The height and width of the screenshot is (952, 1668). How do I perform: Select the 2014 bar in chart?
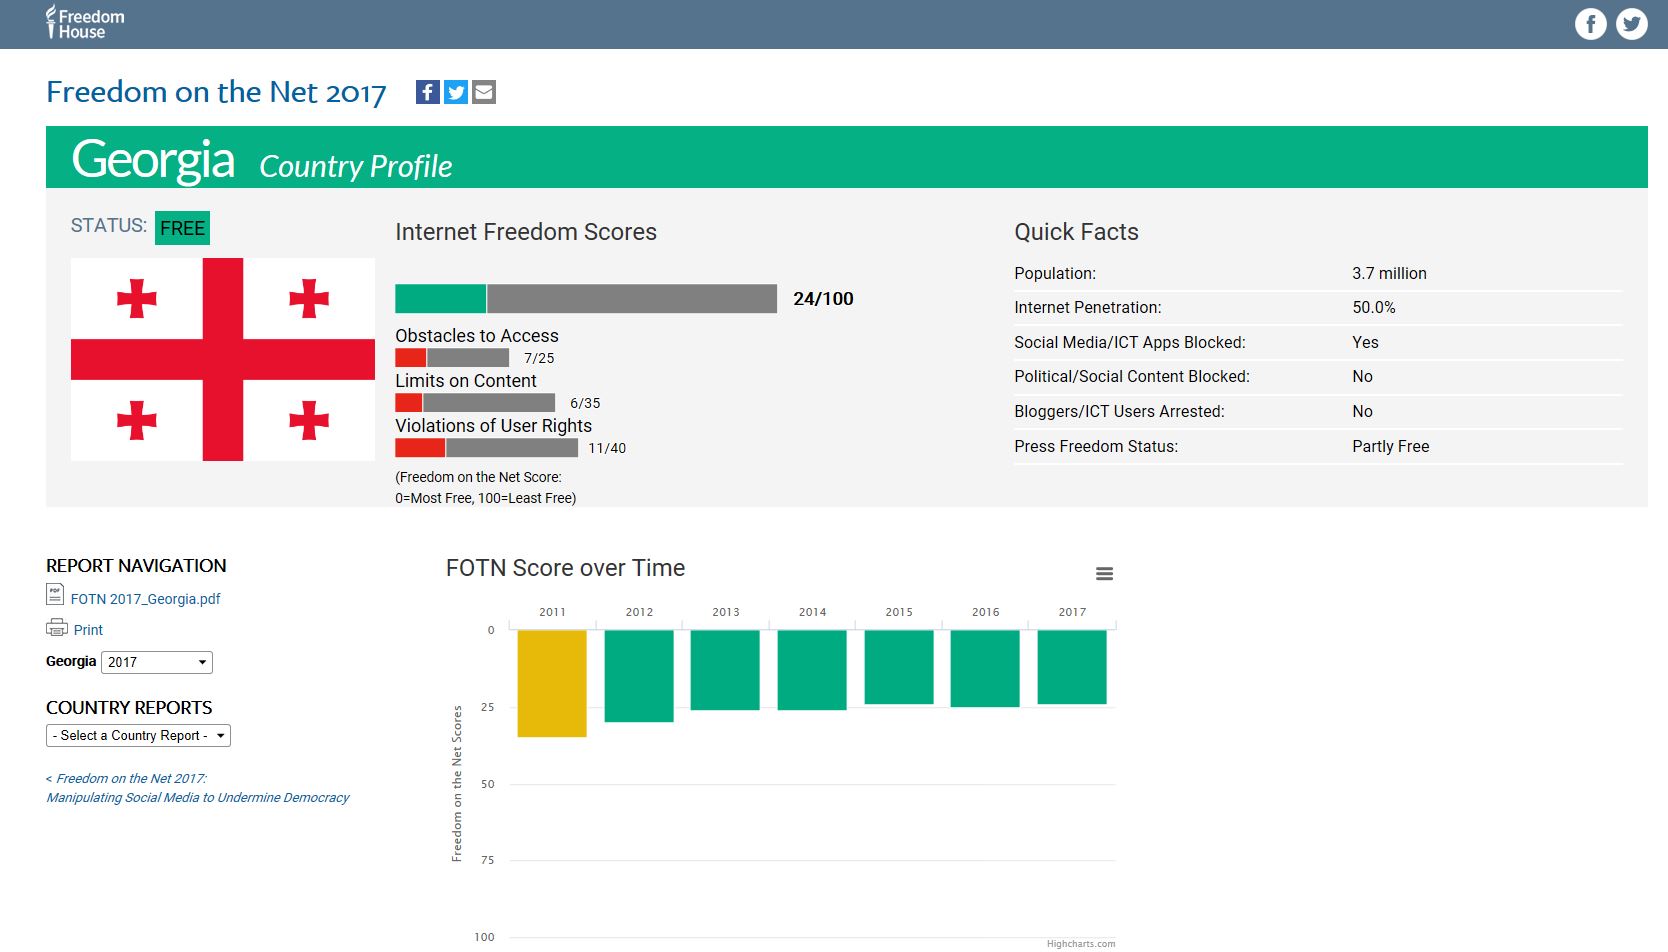click(812, 670)
